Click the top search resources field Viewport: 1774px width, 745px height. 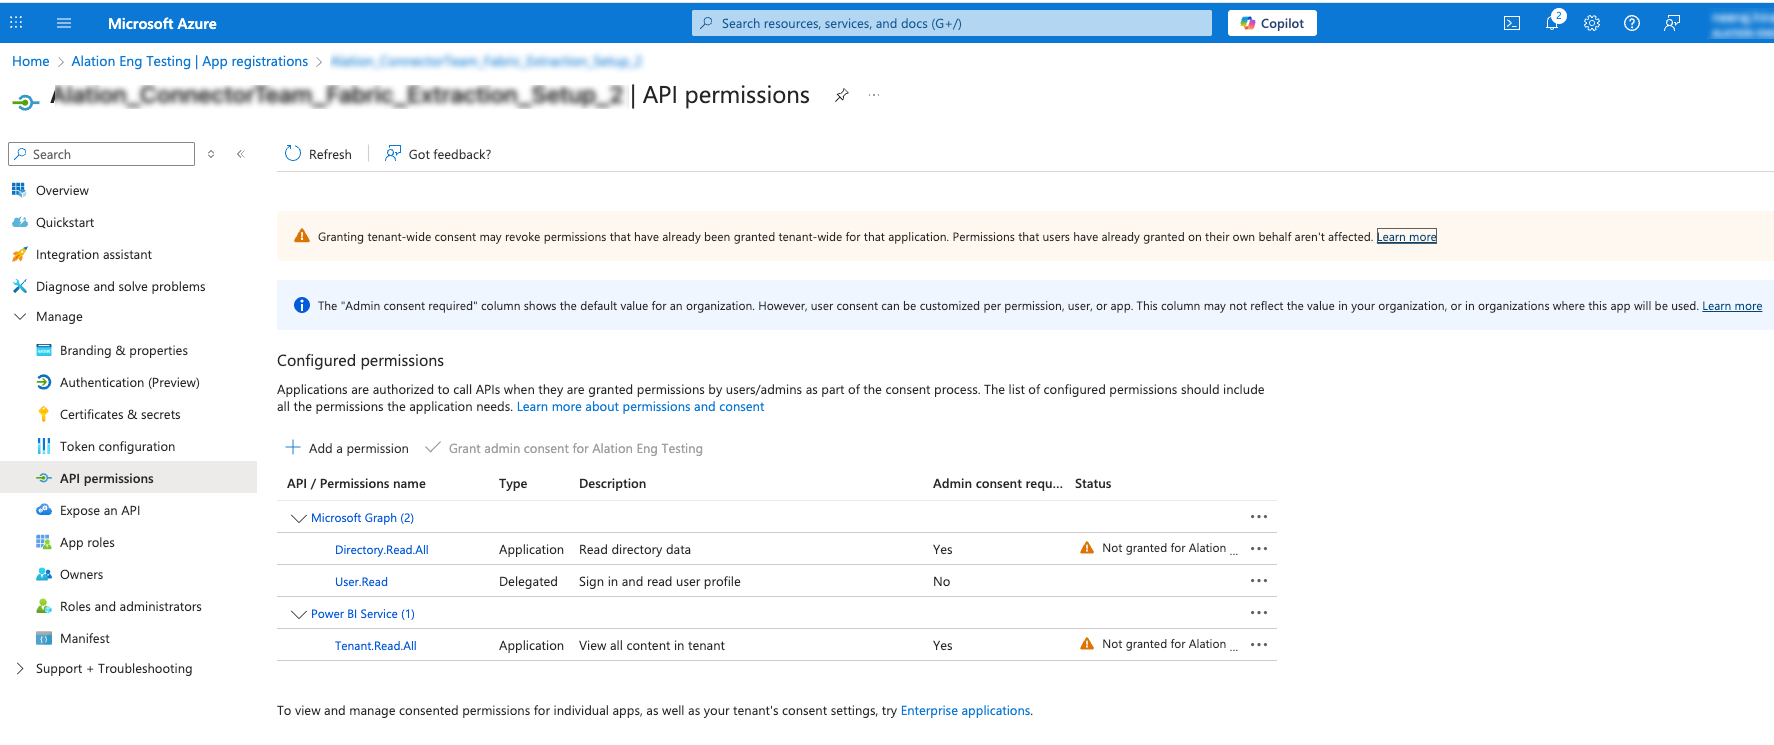pos(950,23)
